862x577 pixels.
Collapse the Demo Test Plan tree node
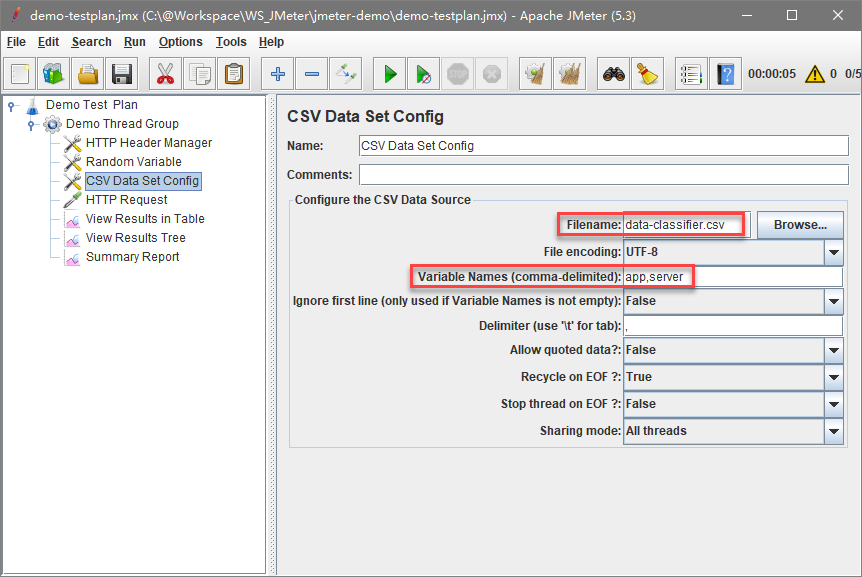[12, 106]
